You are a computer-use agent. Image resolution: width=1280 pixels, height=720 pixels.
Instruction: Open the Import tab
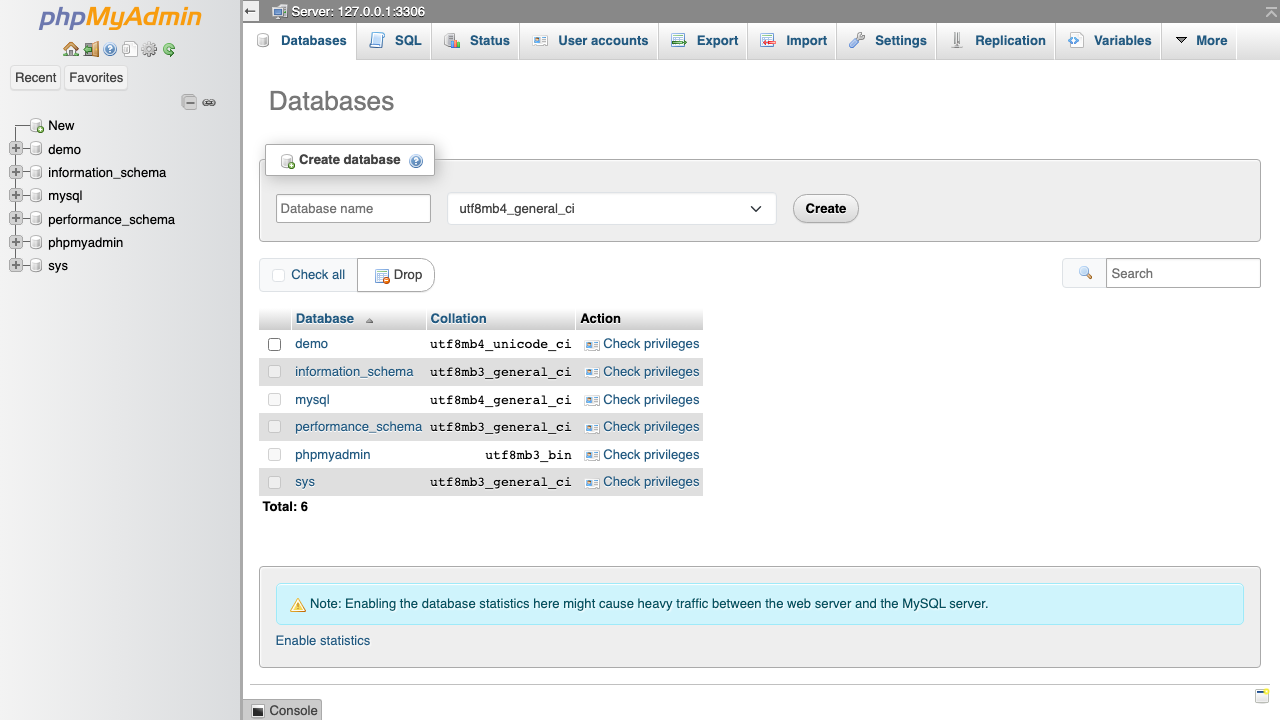[x=793, y=41]
